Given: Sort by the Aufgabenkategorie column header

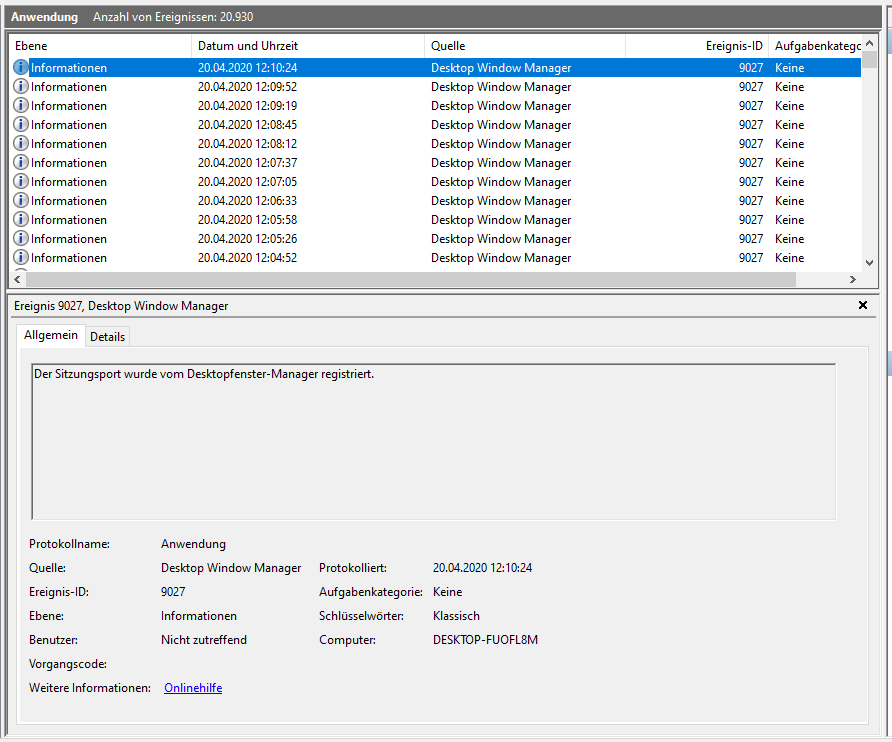Looking at the screenshot, I should pyautogui.click(x=815, y=46).
